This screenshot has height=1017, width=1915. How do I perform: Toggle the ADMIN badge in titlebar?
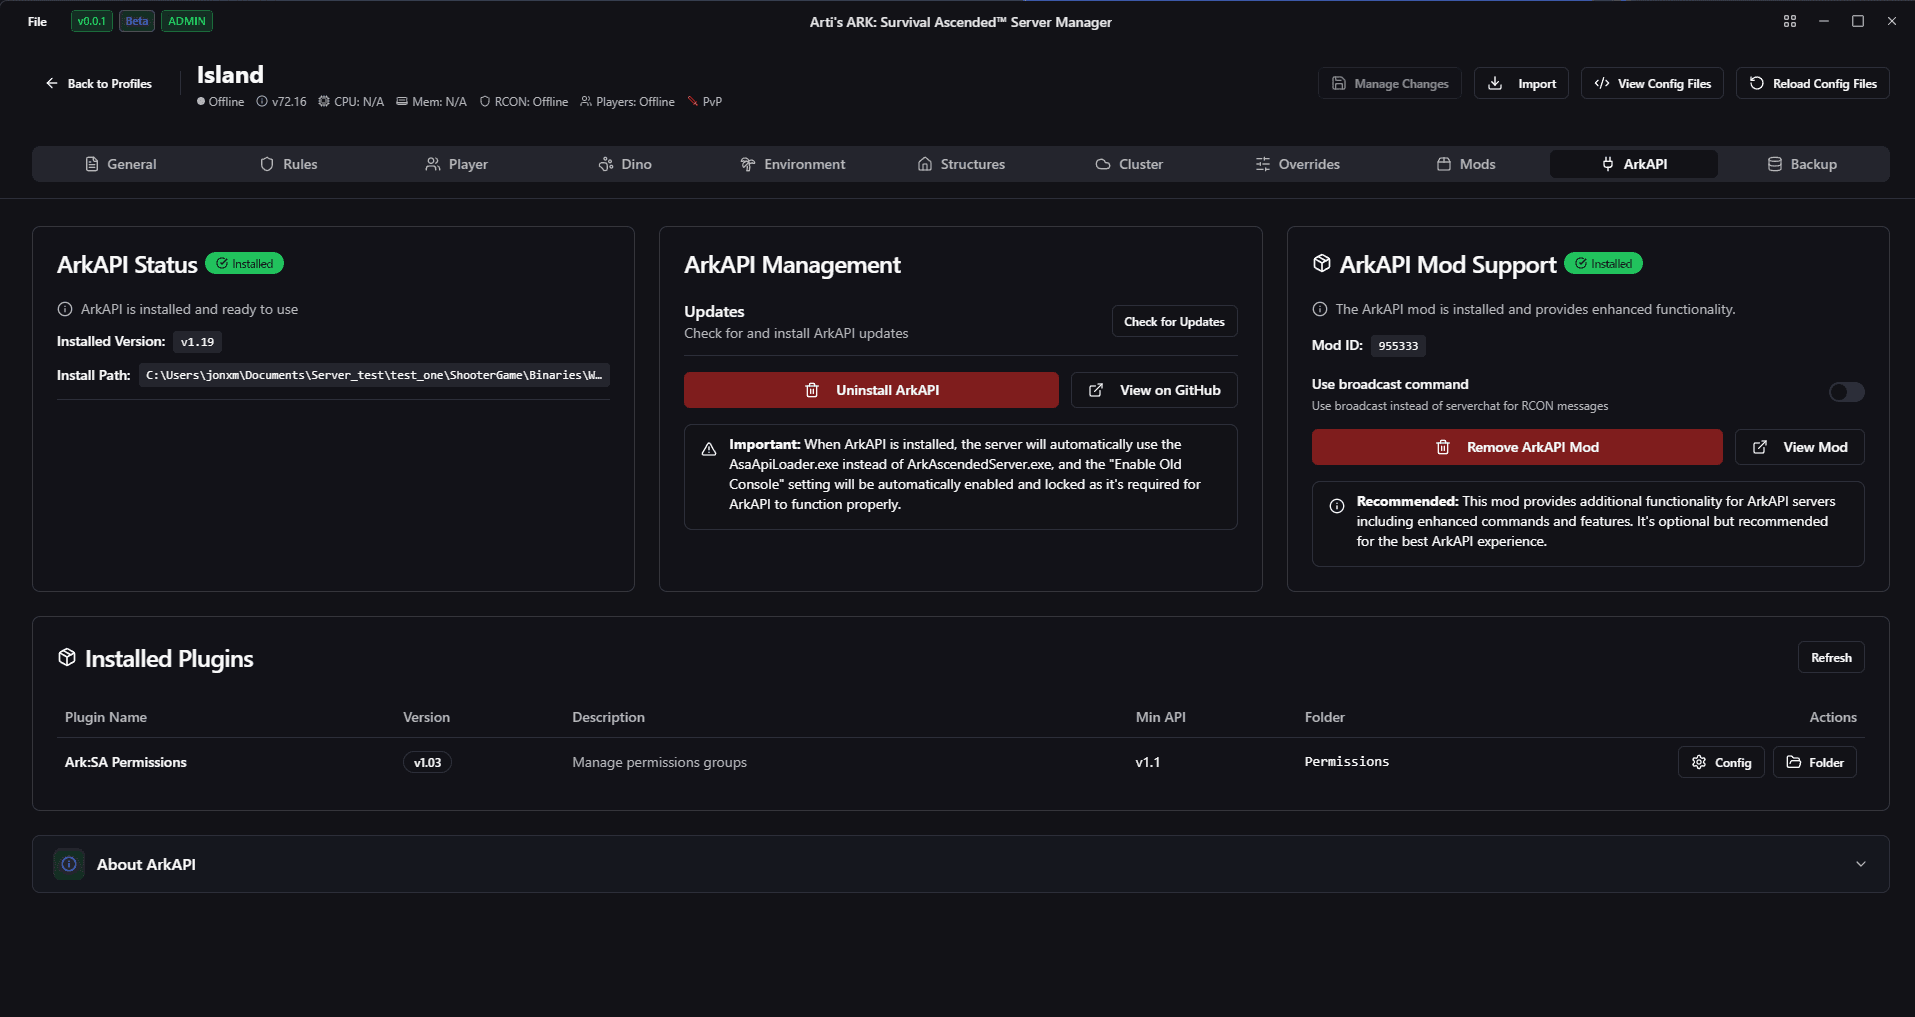click(x=186, y=21)
